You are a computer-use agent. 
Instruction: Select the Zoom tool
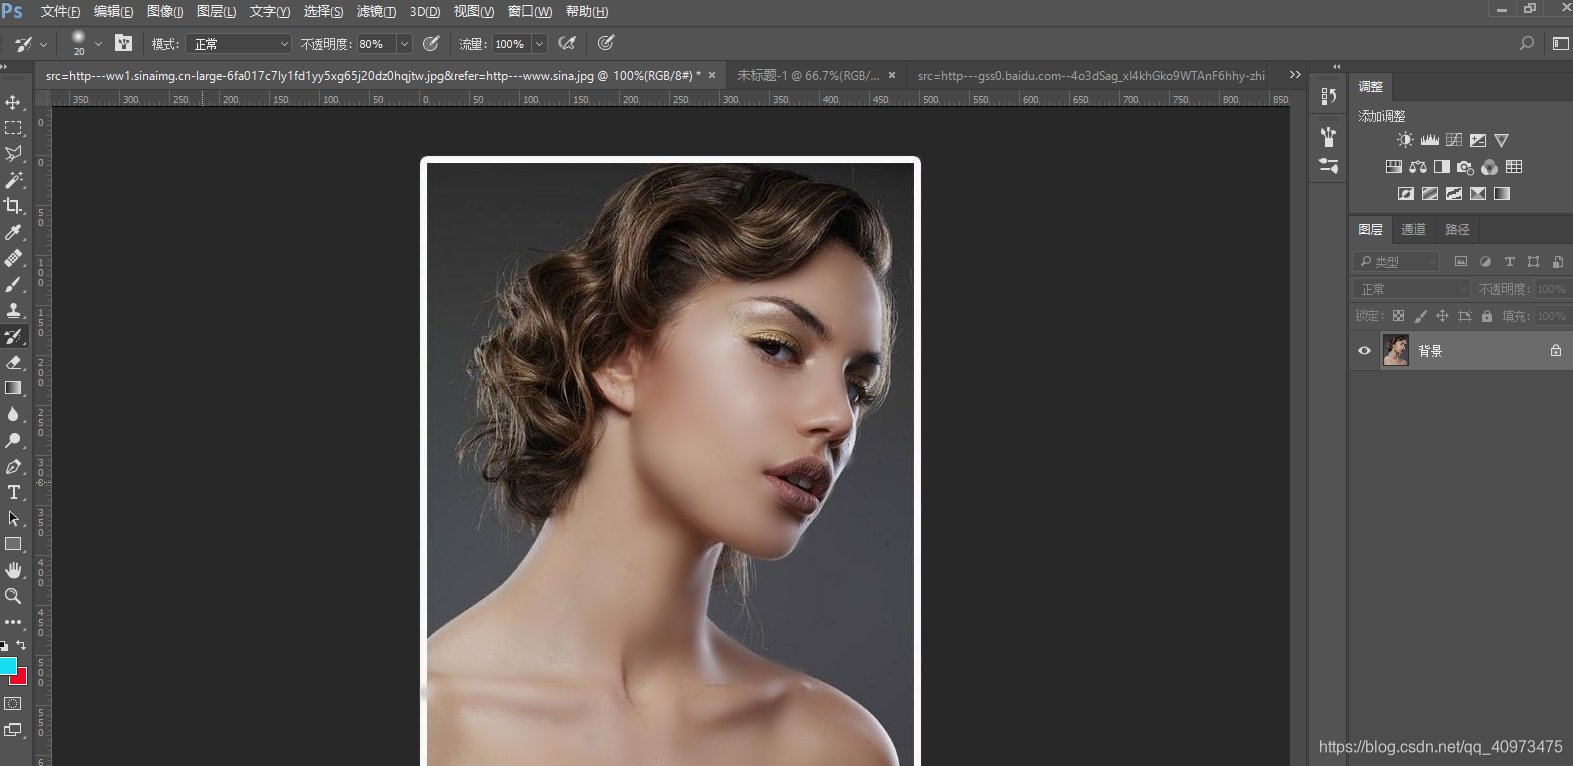13,596
